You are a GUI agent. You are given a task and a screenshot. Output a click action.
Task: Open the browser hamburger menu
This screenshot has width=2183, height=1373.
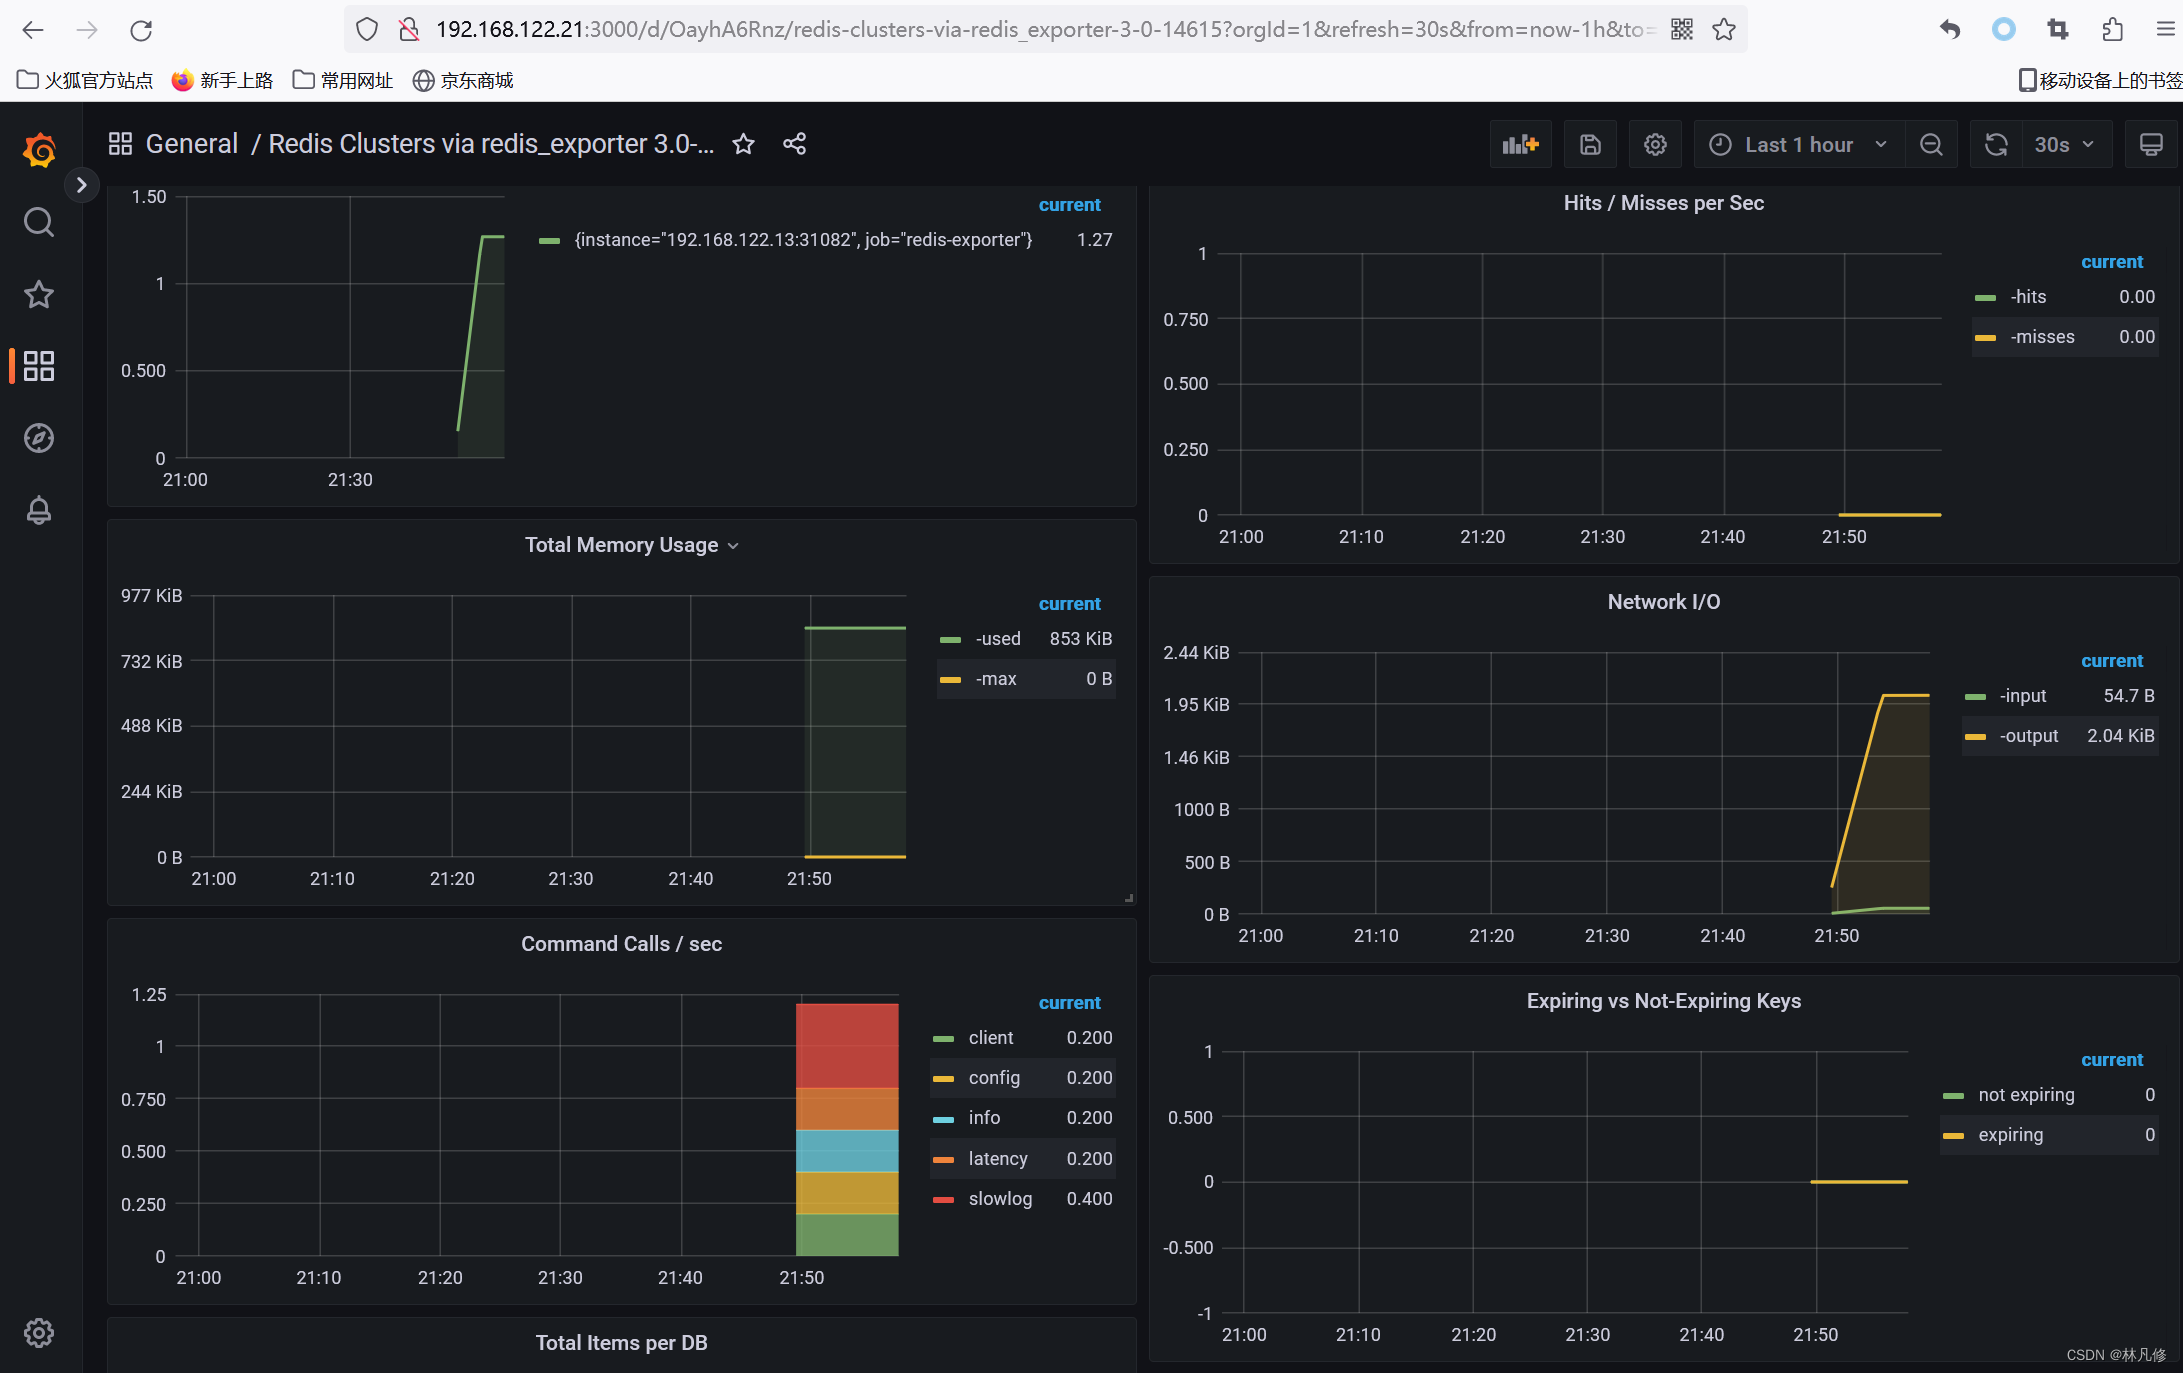2165,30
